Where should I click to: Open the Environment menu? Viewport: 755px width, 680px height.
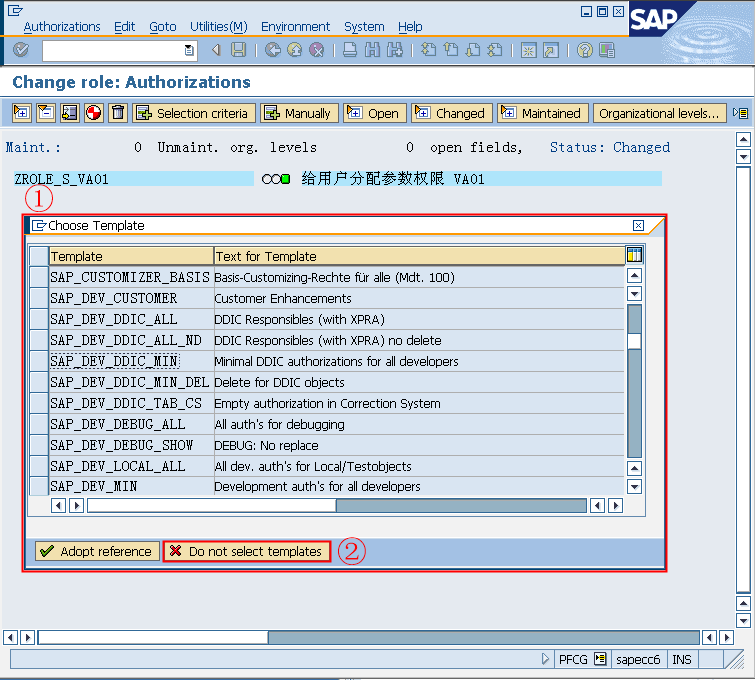(x=295, y=26)
